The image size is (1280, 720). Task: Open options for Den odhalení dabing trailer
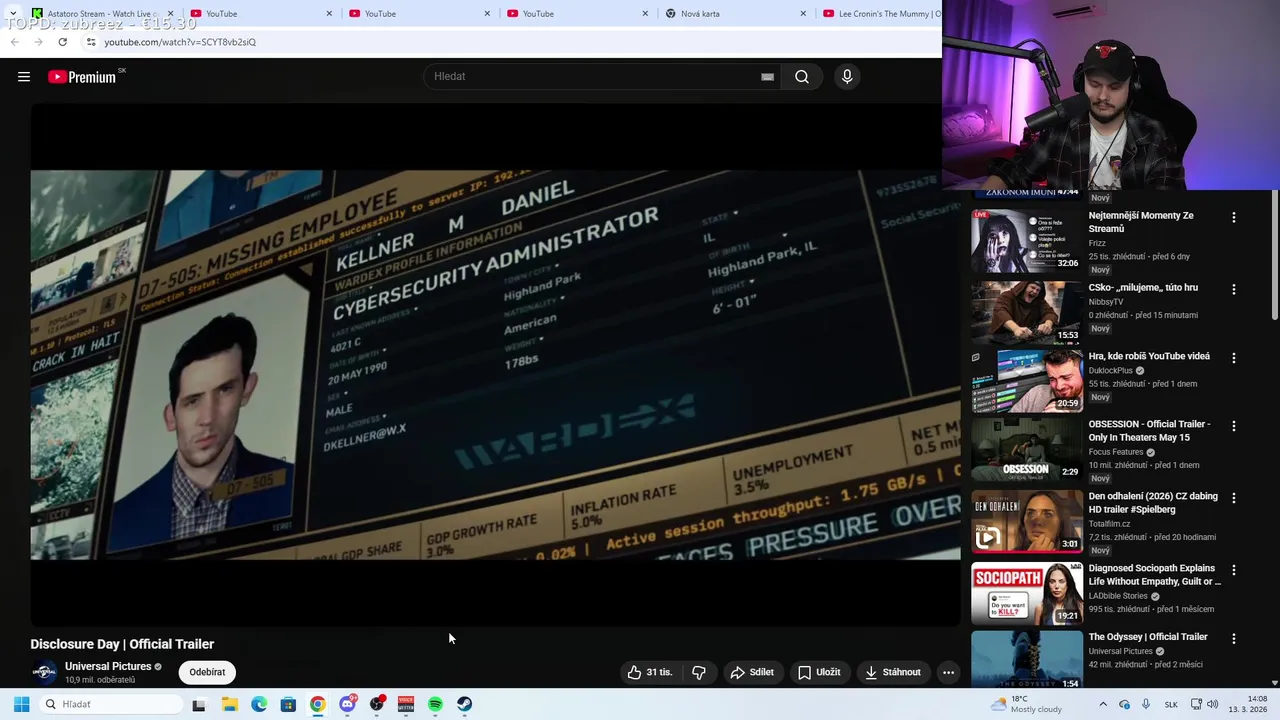click(x=1234, y=497)
